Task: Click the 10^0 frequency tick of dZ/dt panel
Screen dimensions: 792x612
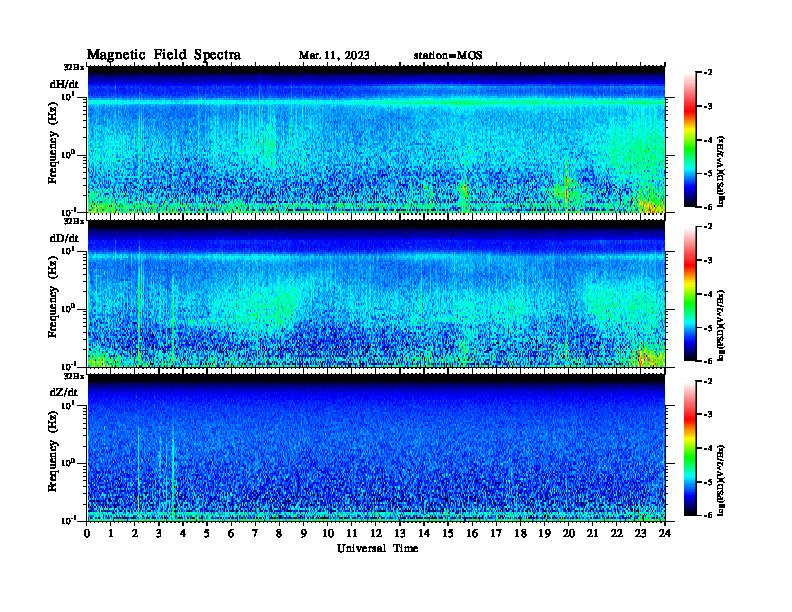Action: point(67,462)
